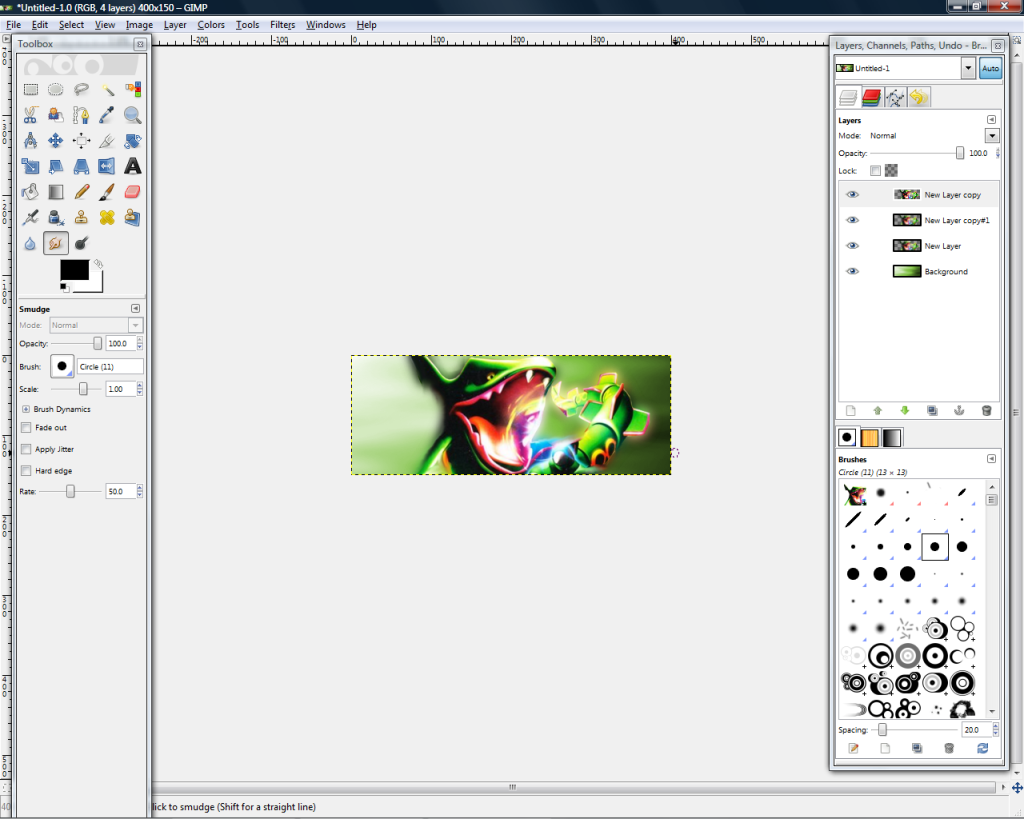Image resolution: width=1024 pixels, height=819 pixels.
Task: Enable the Apply Jitter checkbox
Action: click(26, 449)
